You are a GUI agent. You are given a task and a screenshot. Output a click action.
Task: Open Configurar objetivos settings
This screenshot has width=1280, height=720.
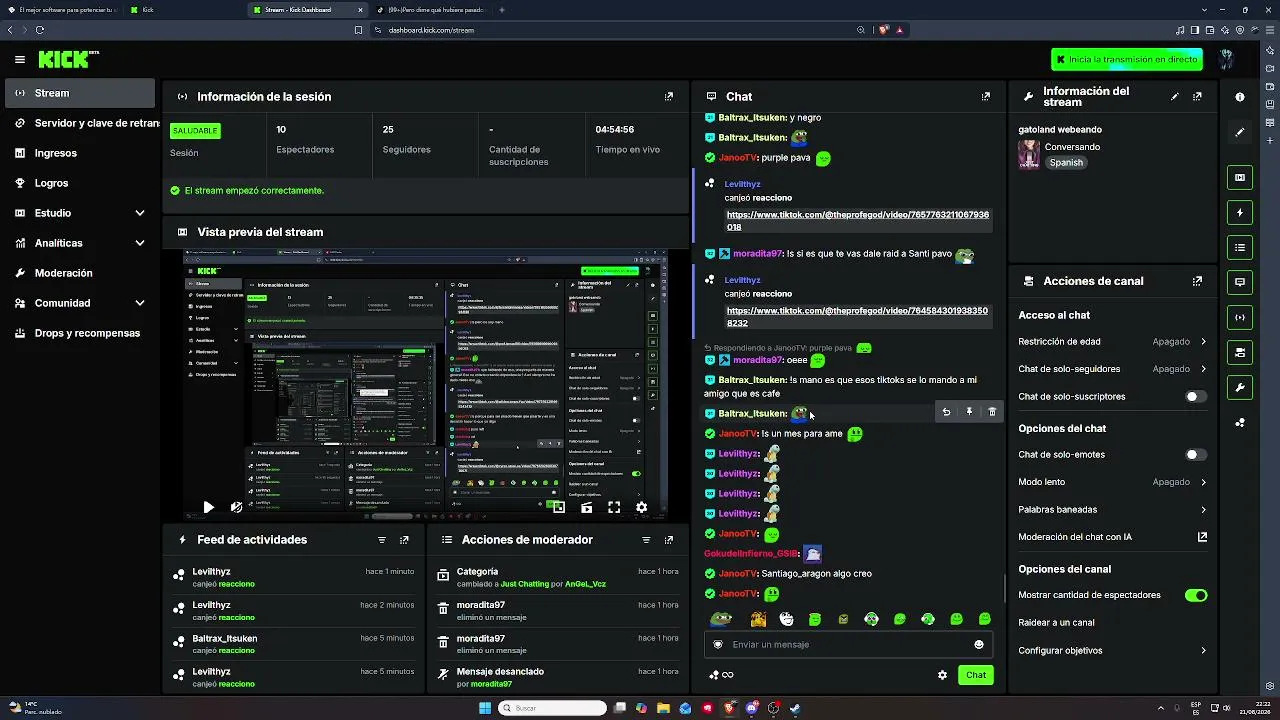[1112, 651]
